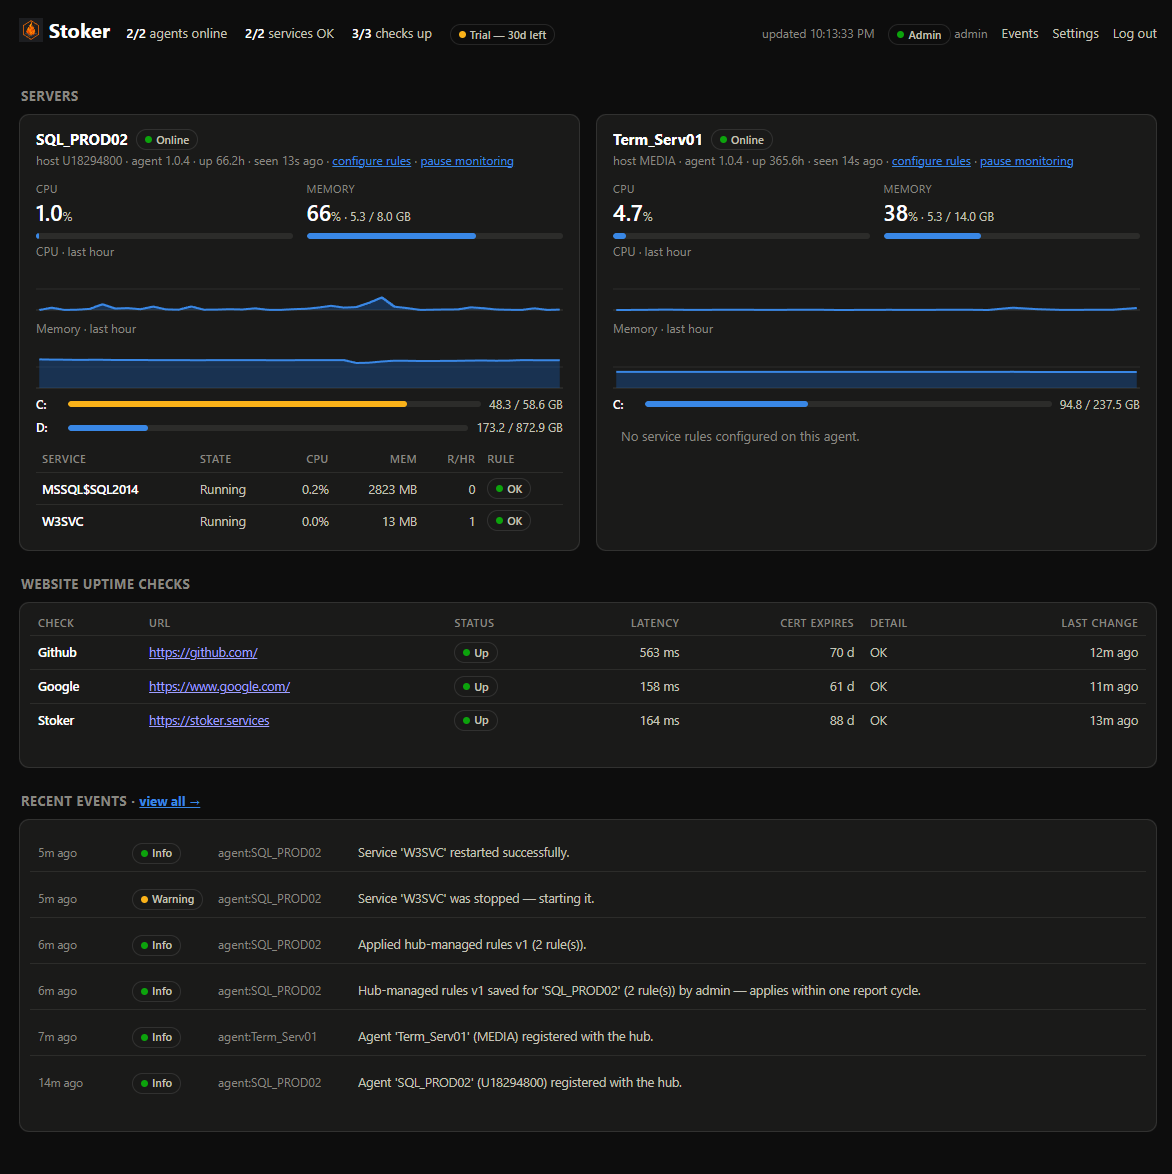Click 'No service rules configured on this agent.'

740,437
